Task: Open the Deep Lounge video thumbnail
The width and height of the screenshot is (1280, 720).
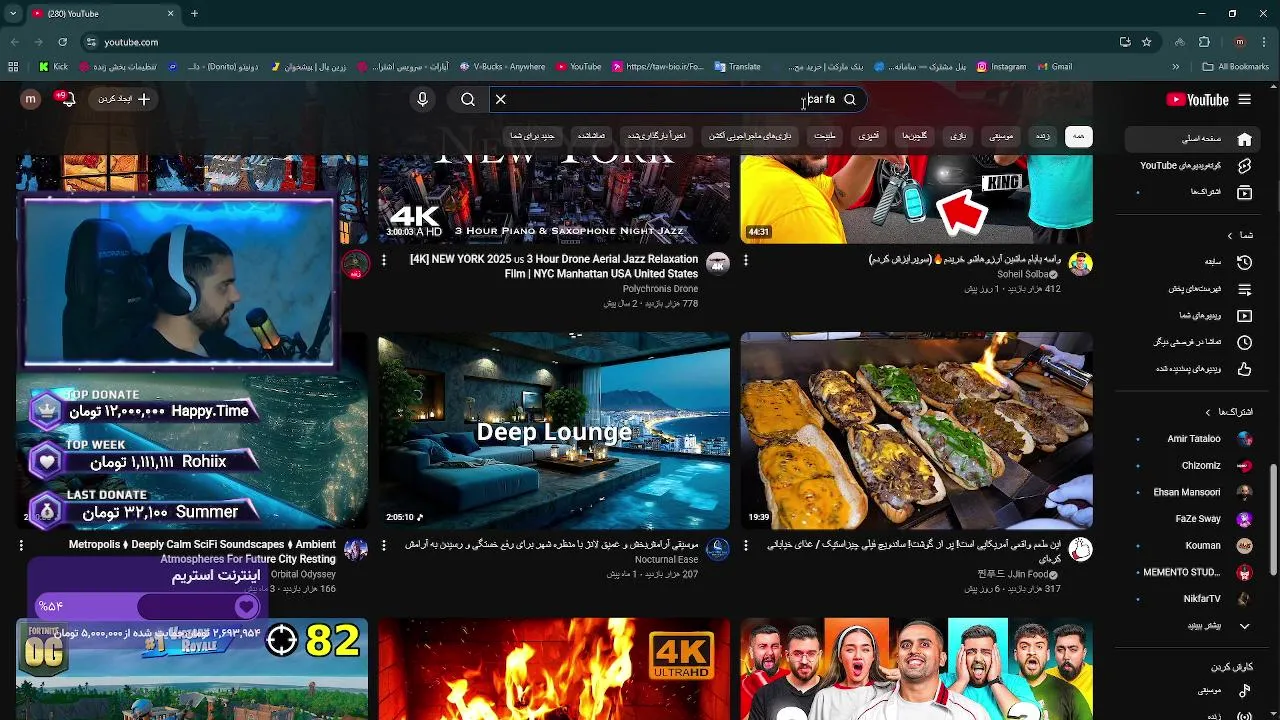Action: pyautogui.click(x=554, y=430)
